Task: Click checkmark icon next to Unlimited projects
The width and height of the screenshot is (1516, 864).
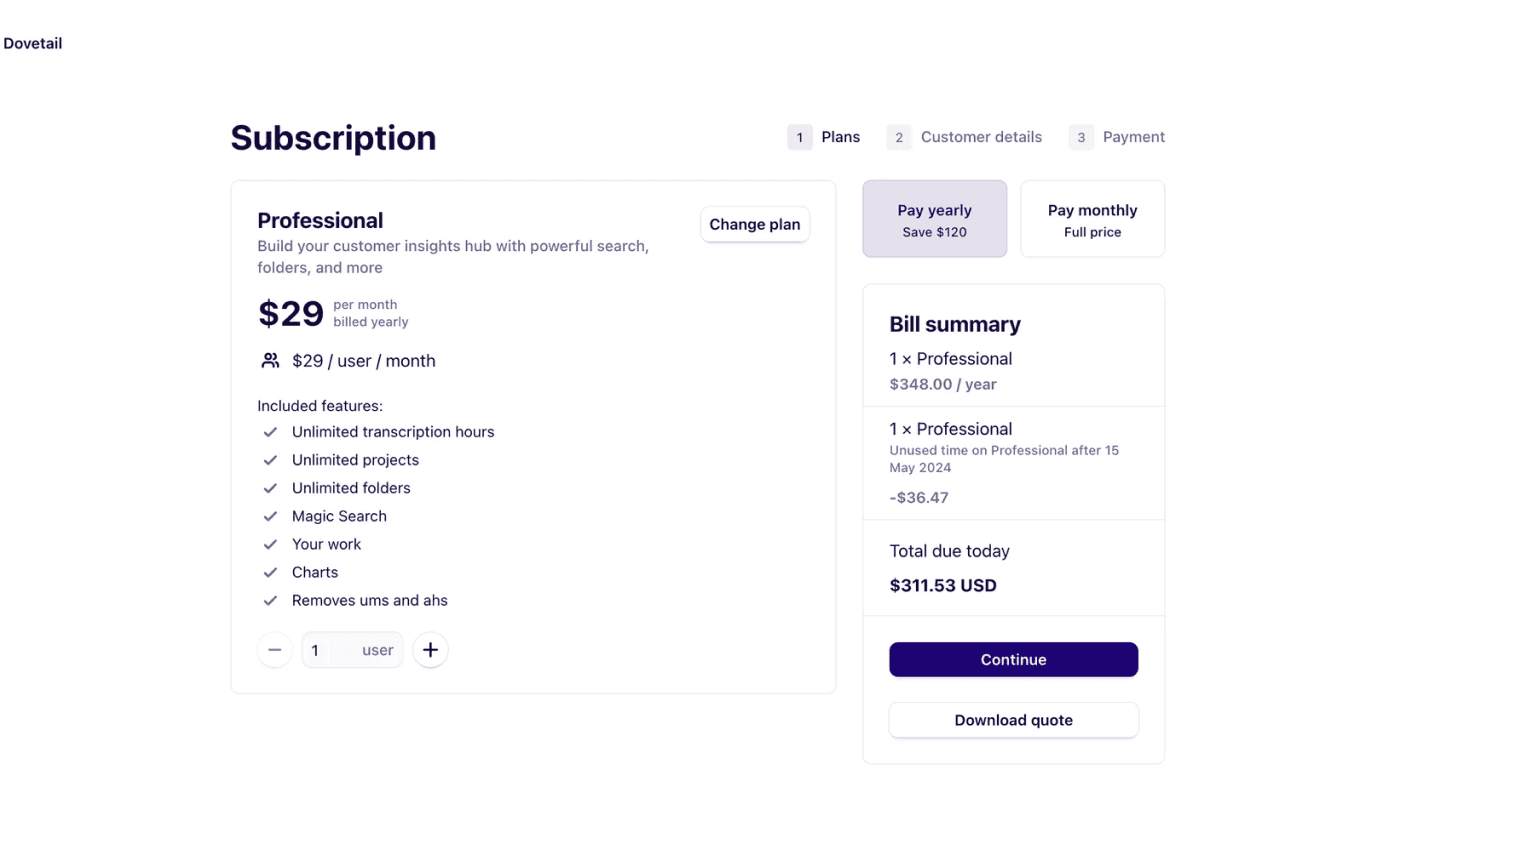Action: [270, 460]
